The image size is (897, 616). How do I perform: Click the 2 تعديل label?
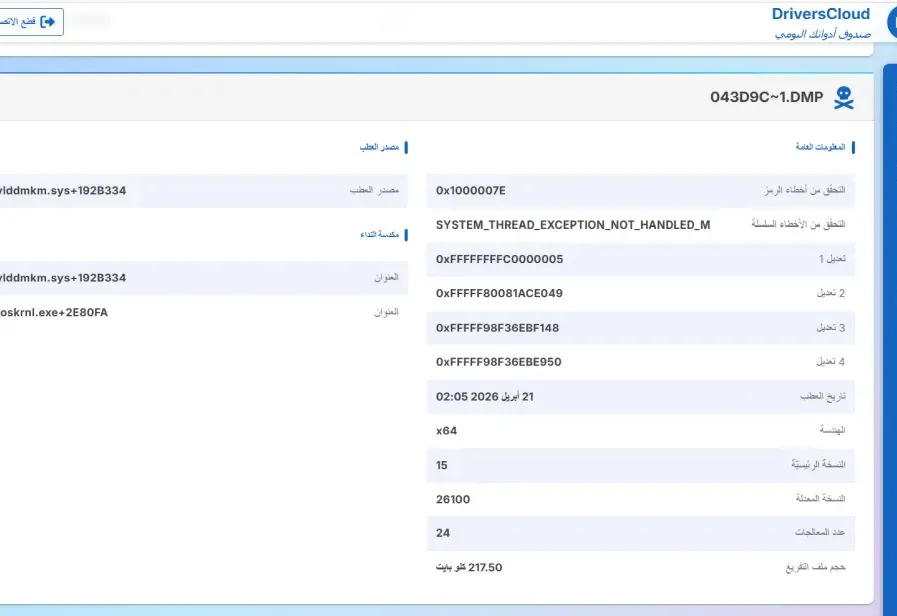831,293
